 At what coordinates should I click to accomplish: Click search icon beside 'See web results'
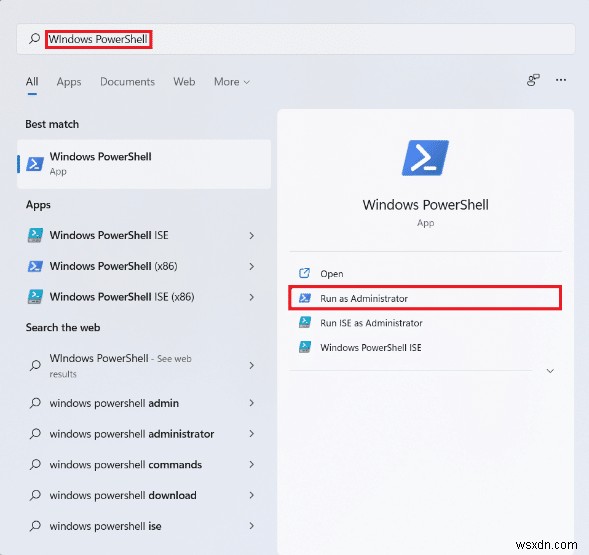click(x=35, y=365)
